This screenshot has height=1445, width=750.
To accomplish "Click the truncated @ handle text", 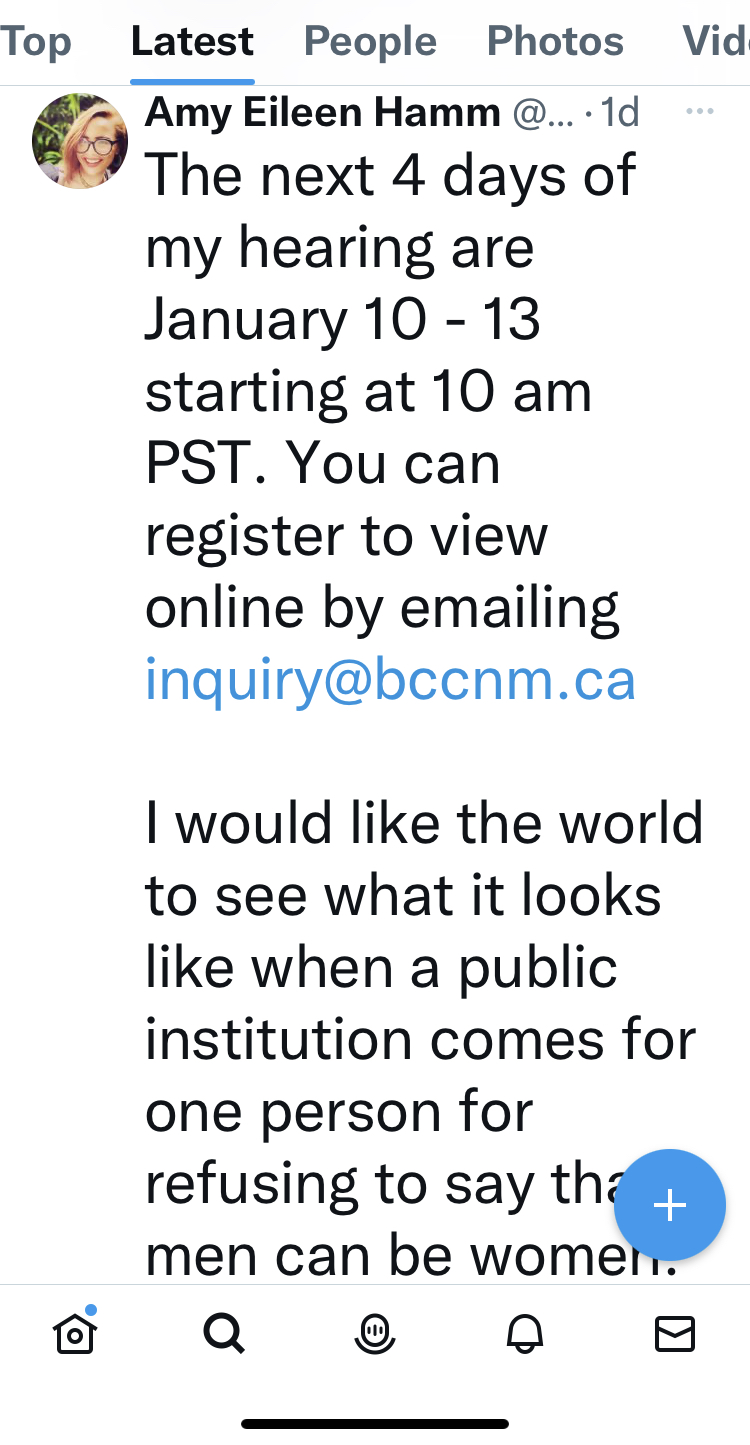I will click(x=543, y=113).
